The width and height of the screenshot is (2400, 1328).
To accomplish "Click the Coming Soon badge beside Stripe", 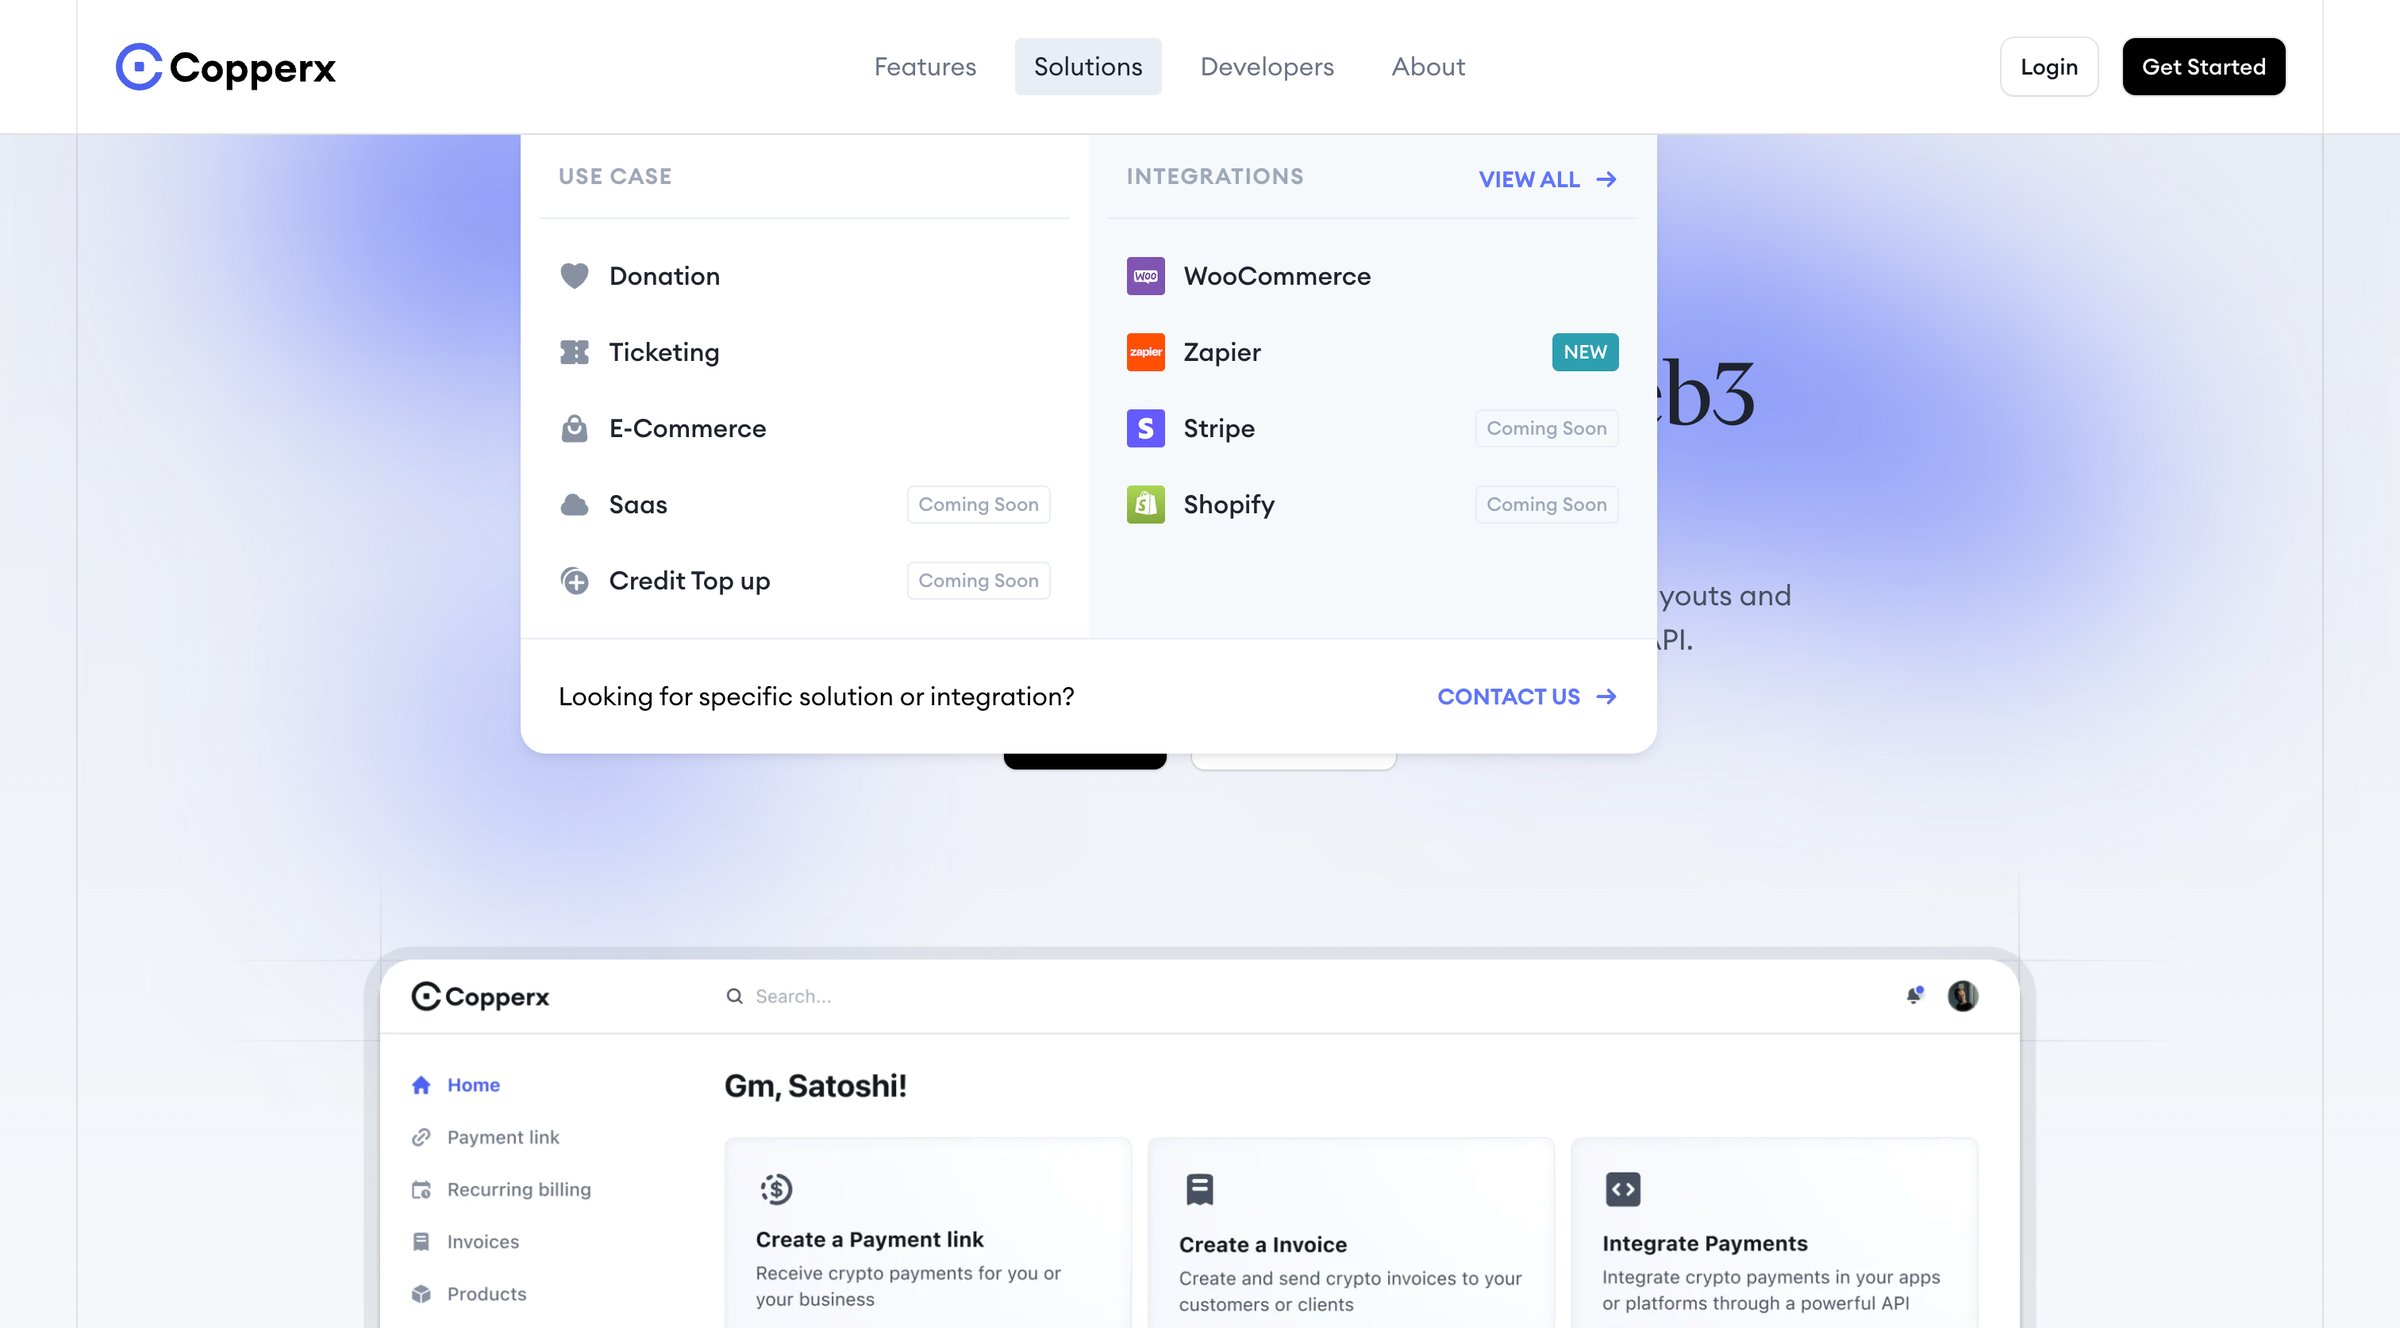I will (x=1546, y=428).
